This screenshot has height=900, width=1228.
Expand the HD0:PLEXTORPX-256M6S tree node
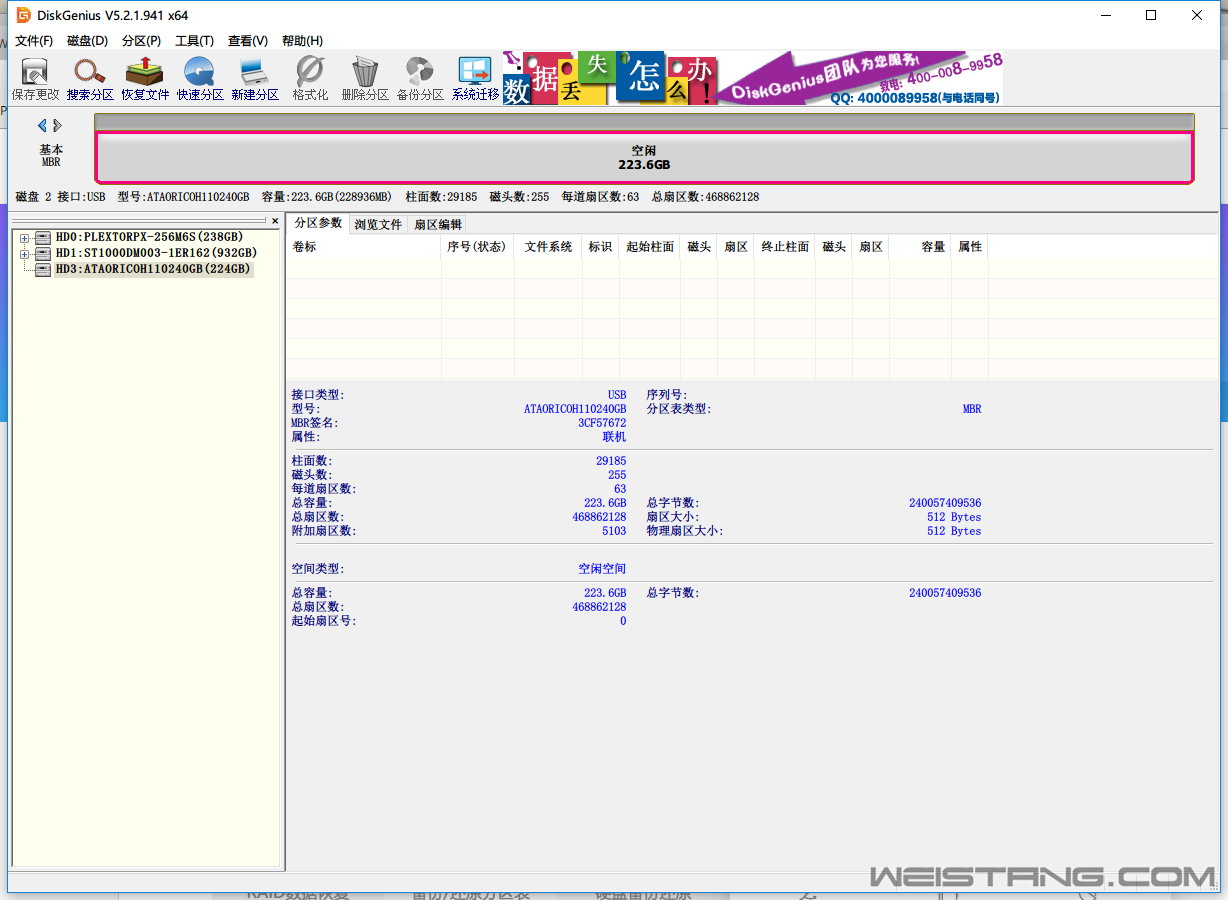coord(25,238)
